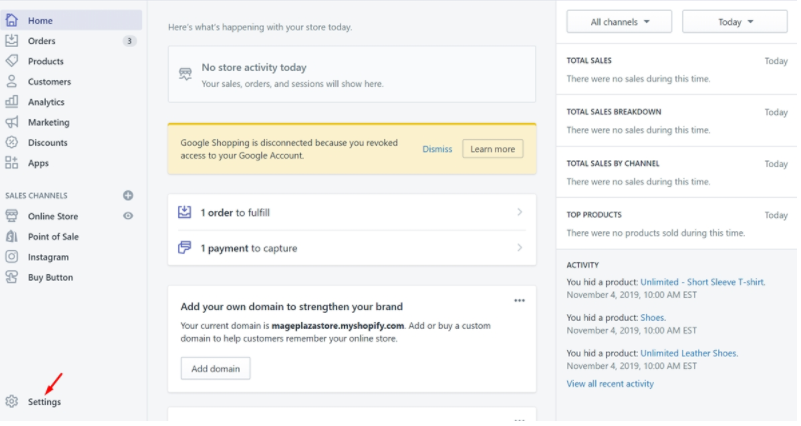Click the Products tag icon
801x426 pixels.
tap(12, 61)
